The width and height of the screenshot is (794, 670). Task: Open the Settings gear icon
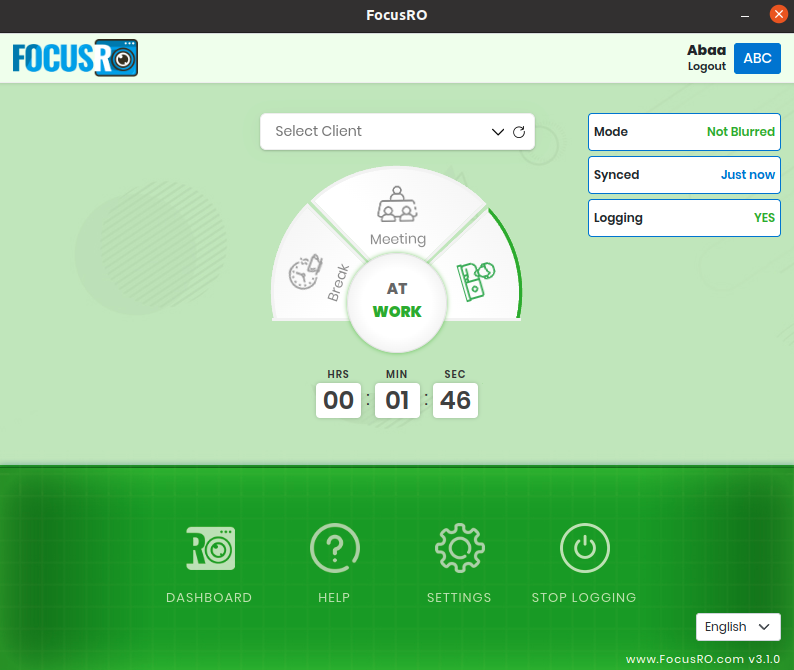(x=459, y=548)
